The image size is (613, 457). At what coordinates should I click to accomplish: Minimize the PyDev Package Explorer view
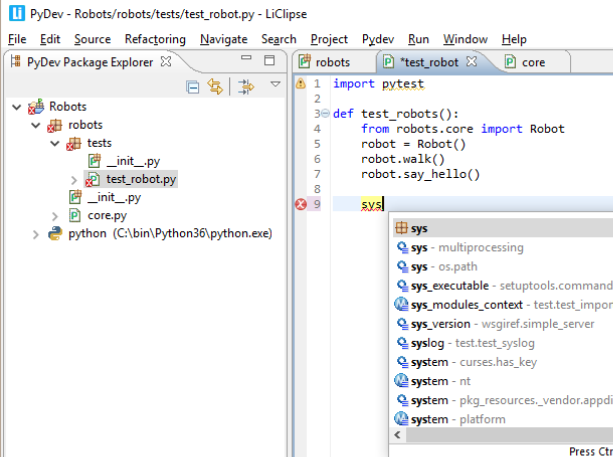[x=246, y=57]
